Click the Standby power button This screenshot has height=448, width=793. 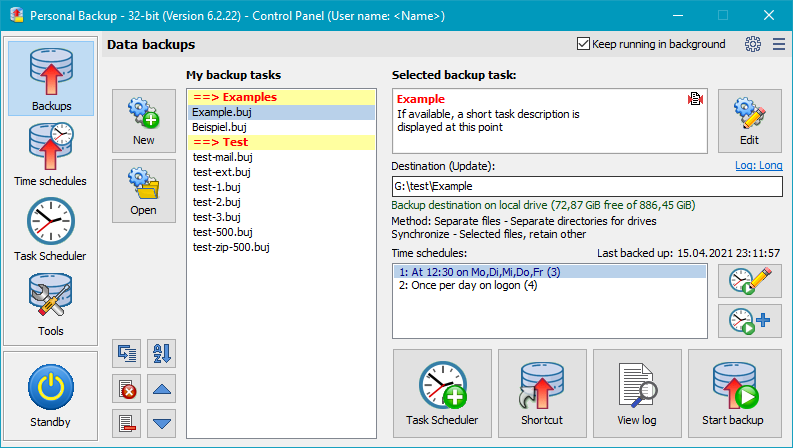(50, 394)
